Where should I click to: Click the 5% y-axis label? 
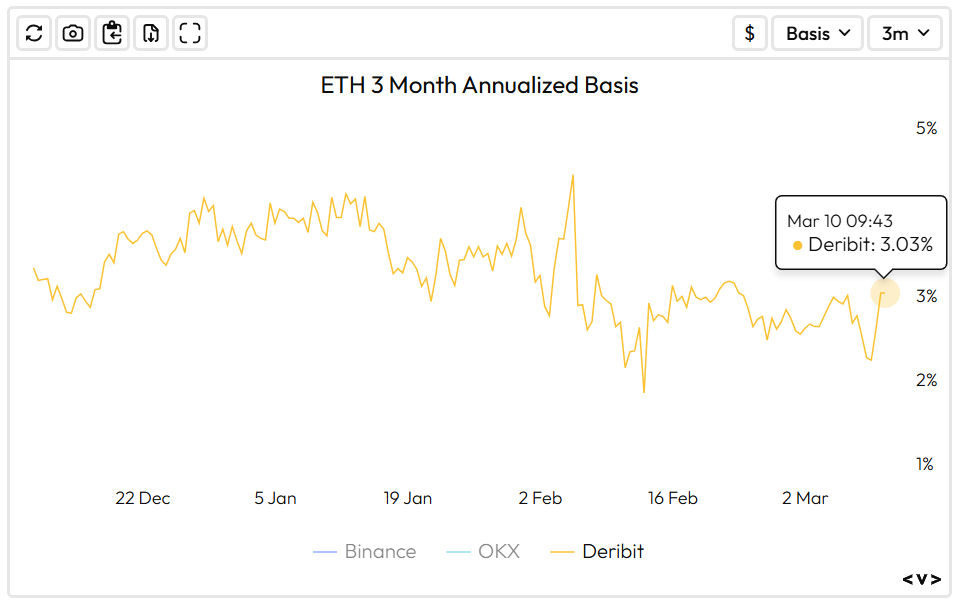926,128
